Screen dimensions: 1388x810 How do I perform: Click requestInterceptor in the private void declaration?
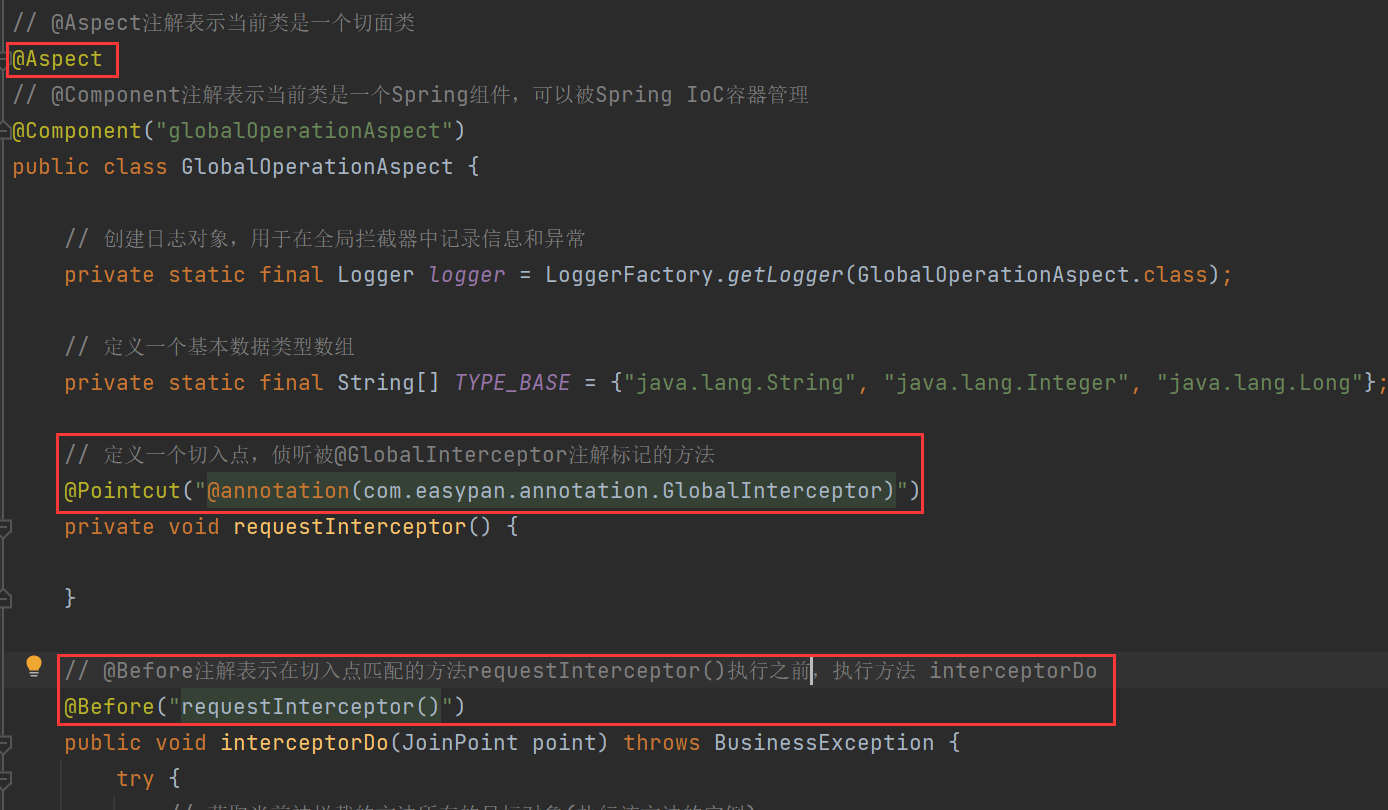coord(350,527)
